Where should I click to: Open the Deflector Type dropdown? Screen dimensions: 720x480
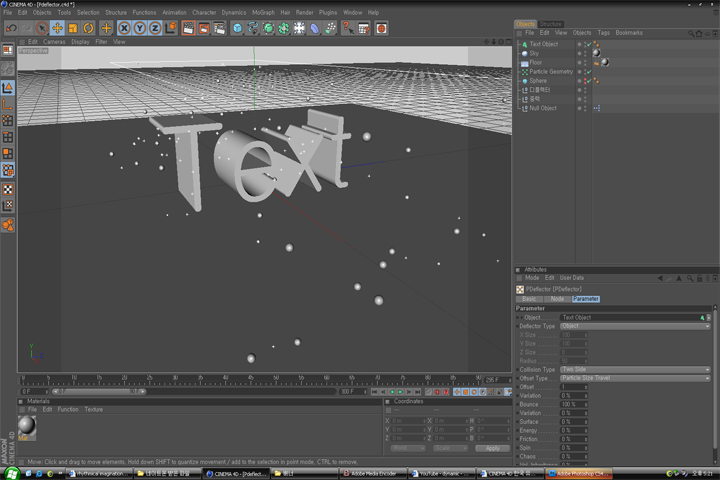coord(635,326)
